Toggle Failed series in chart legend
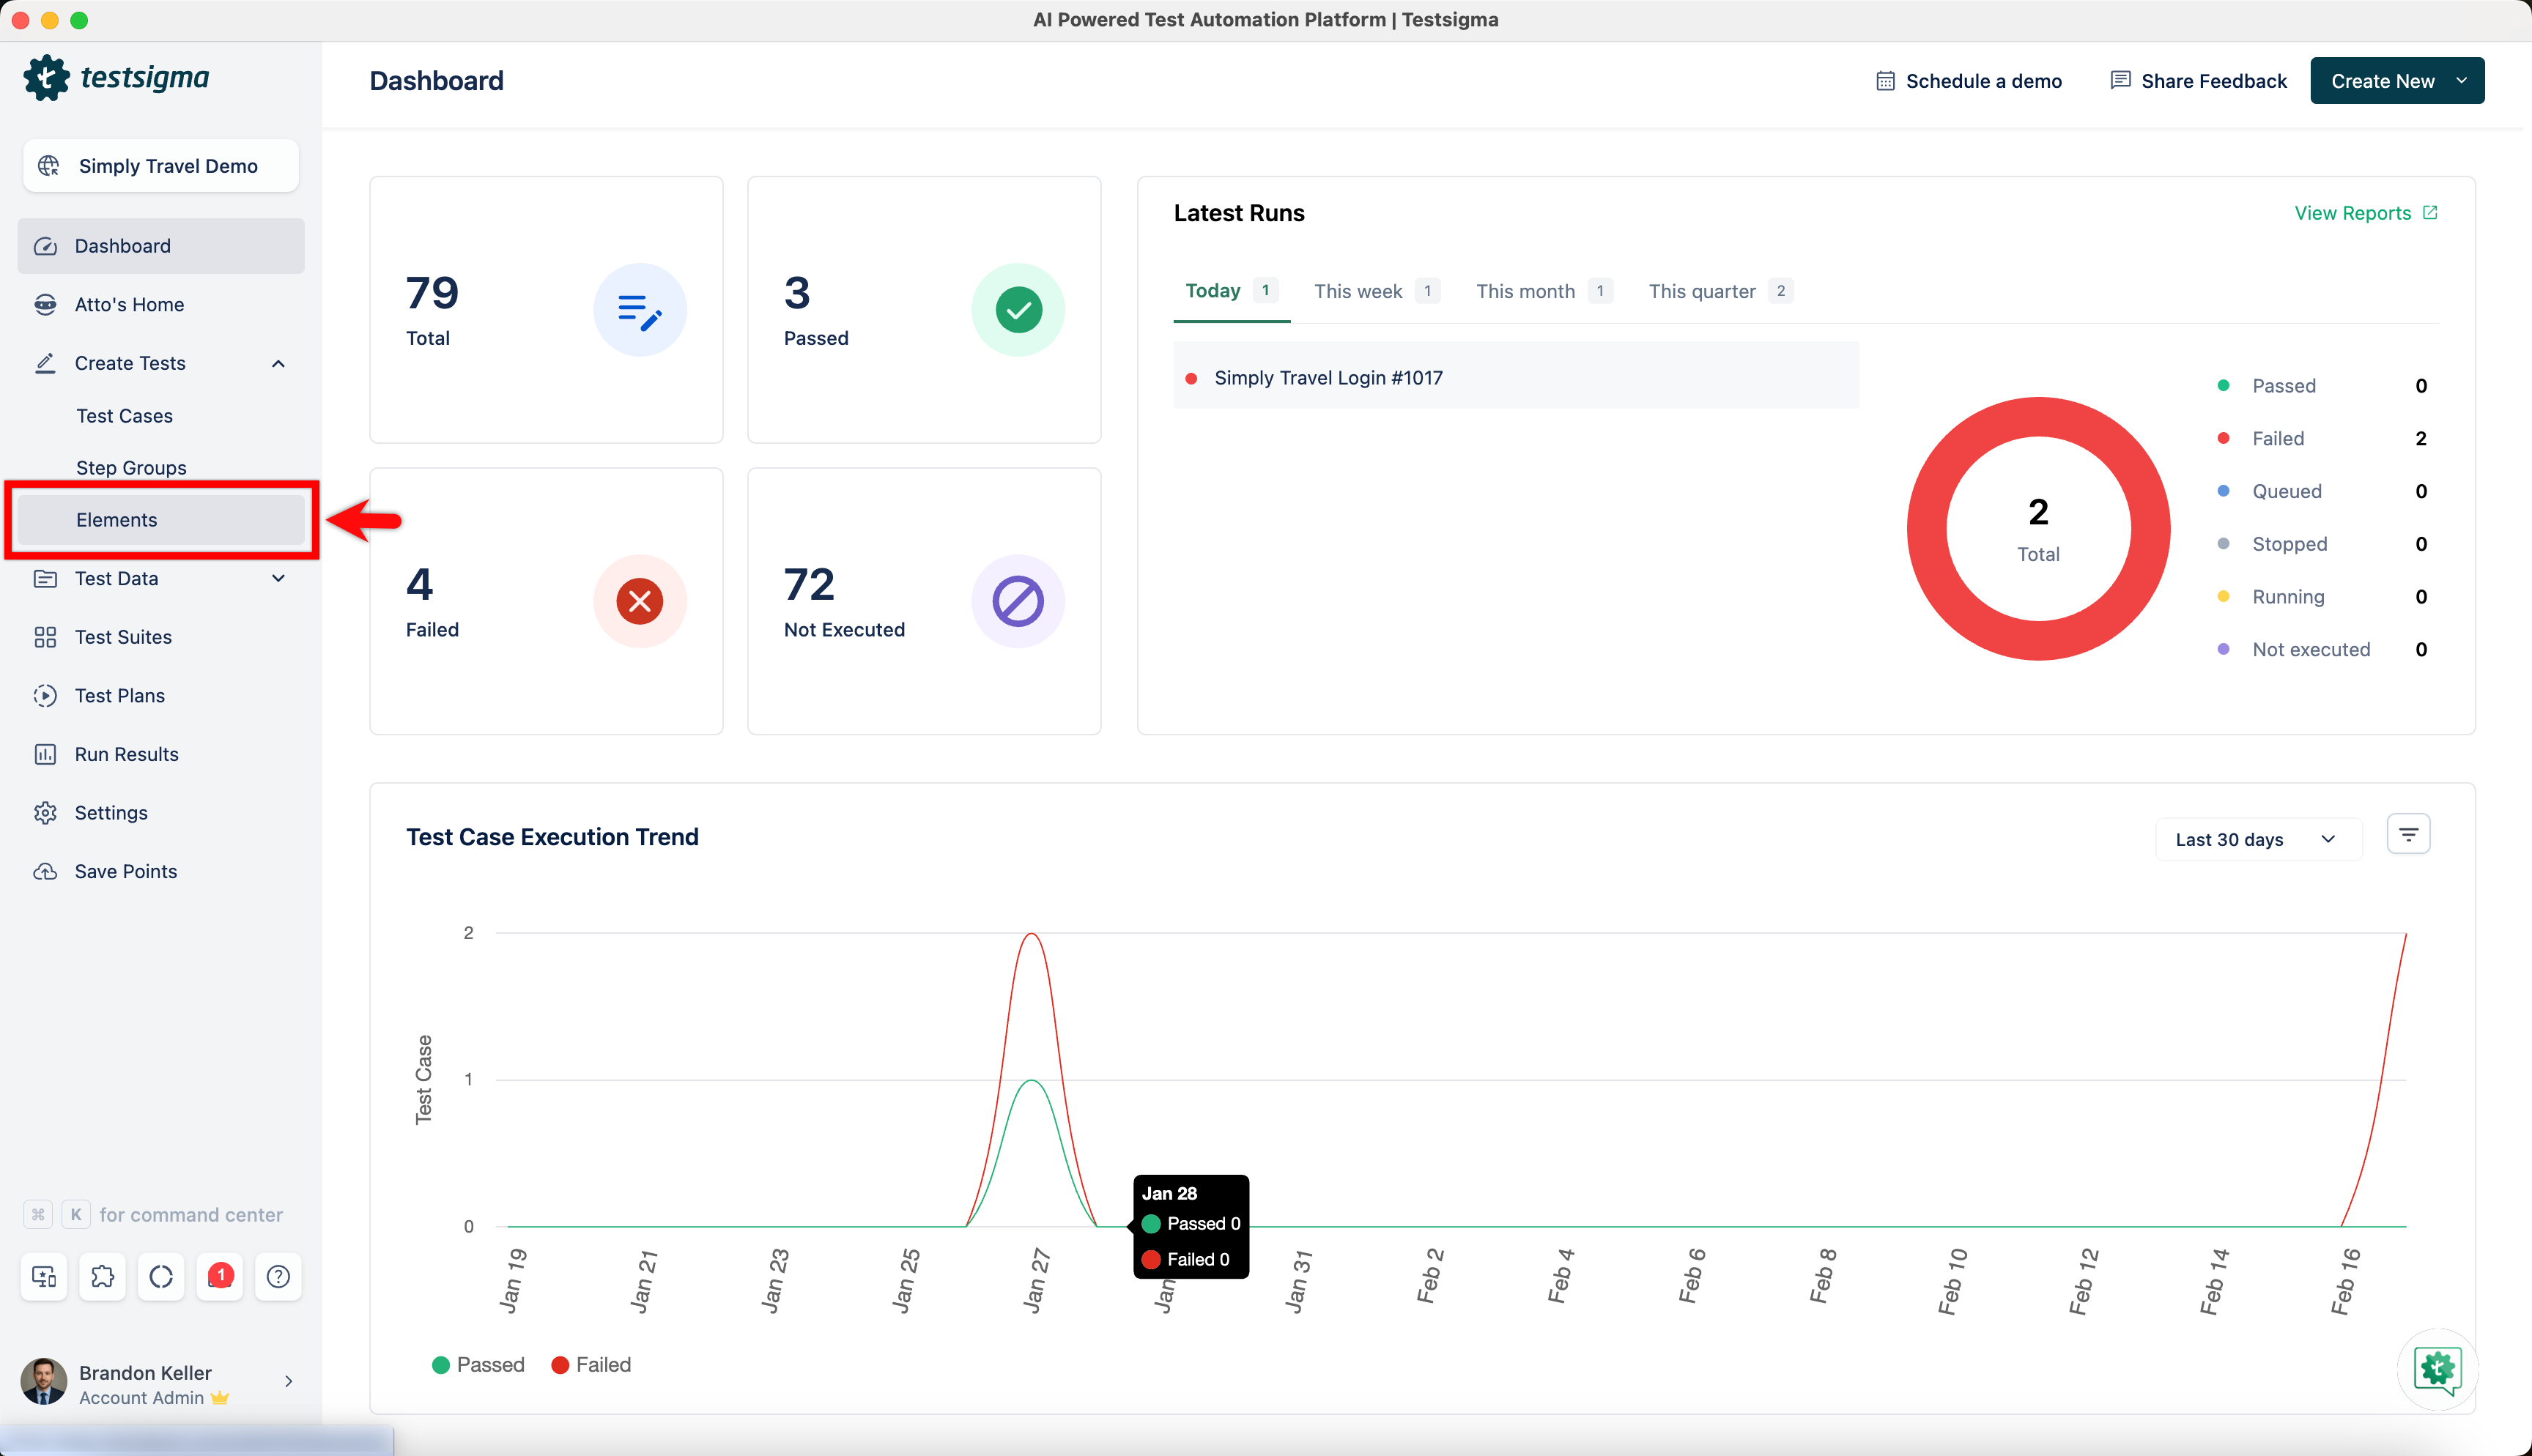2532x1456 pixels. coord(591,1365)
